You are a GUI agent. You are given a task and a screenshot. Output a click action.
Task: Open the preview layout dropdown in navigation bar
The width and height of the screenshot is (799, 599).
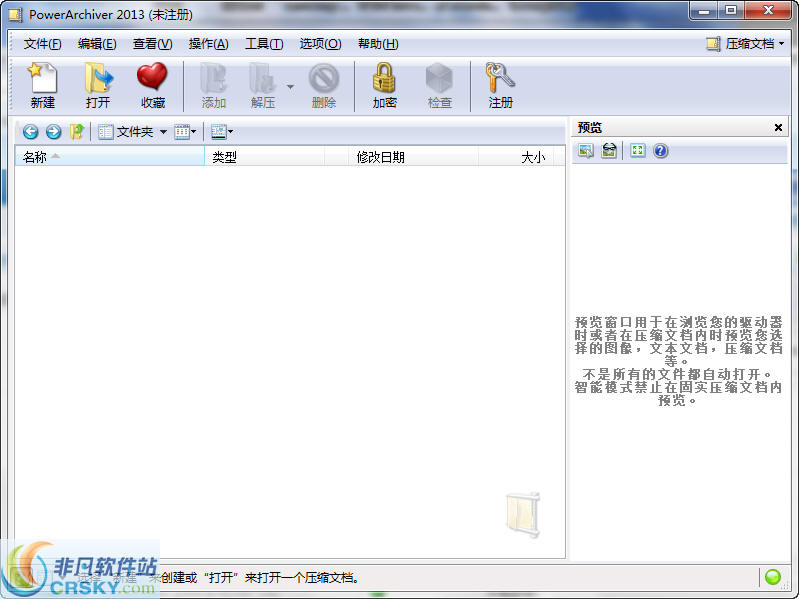coord(222,132)
